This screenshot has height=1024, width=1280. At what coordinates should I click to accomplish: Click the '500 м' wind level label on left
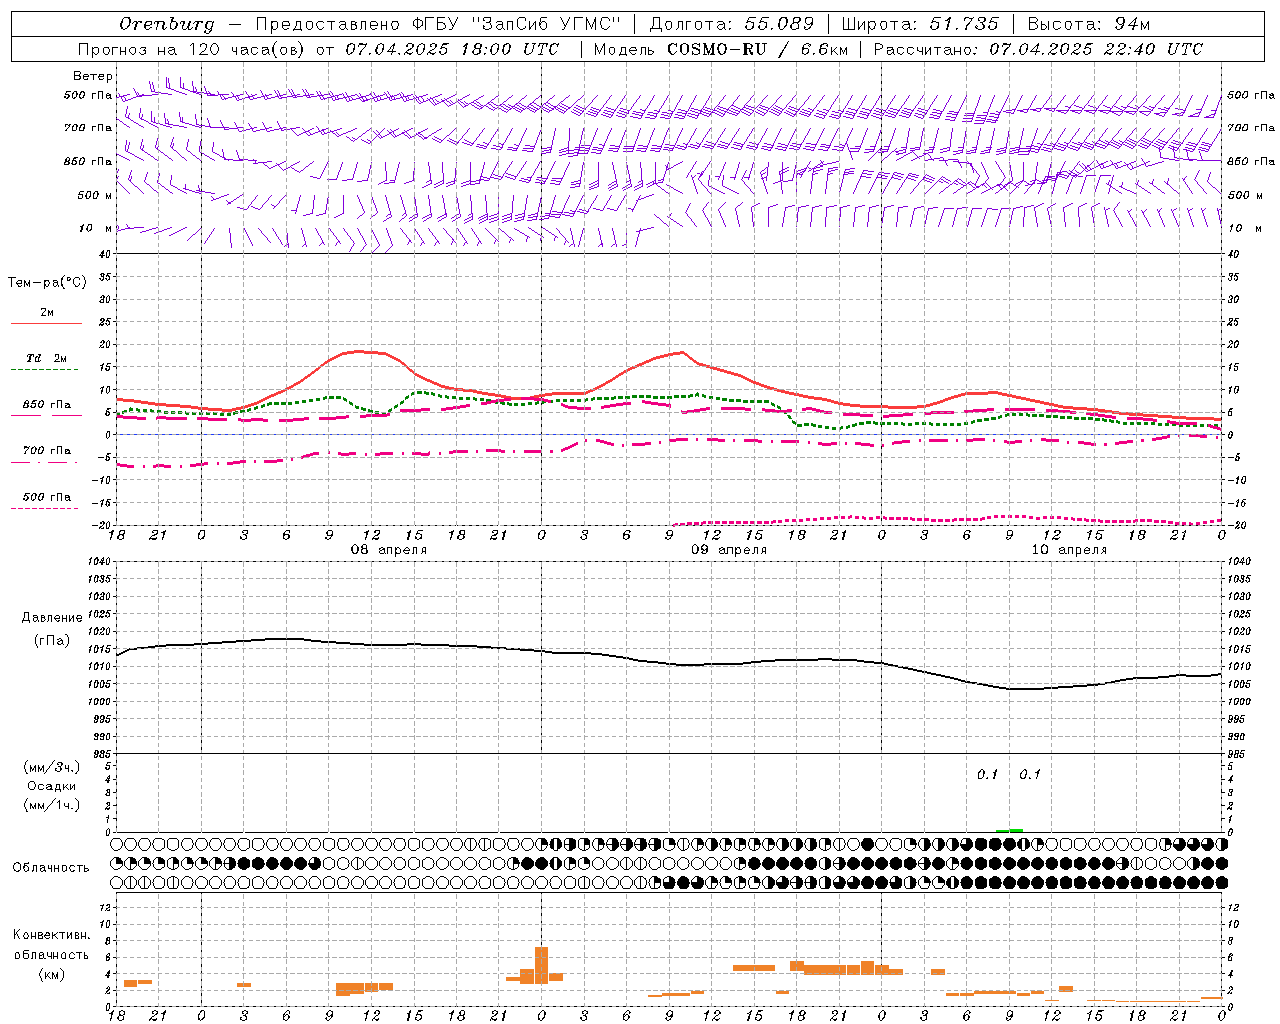pyautogui.click(x=95, y=195)
